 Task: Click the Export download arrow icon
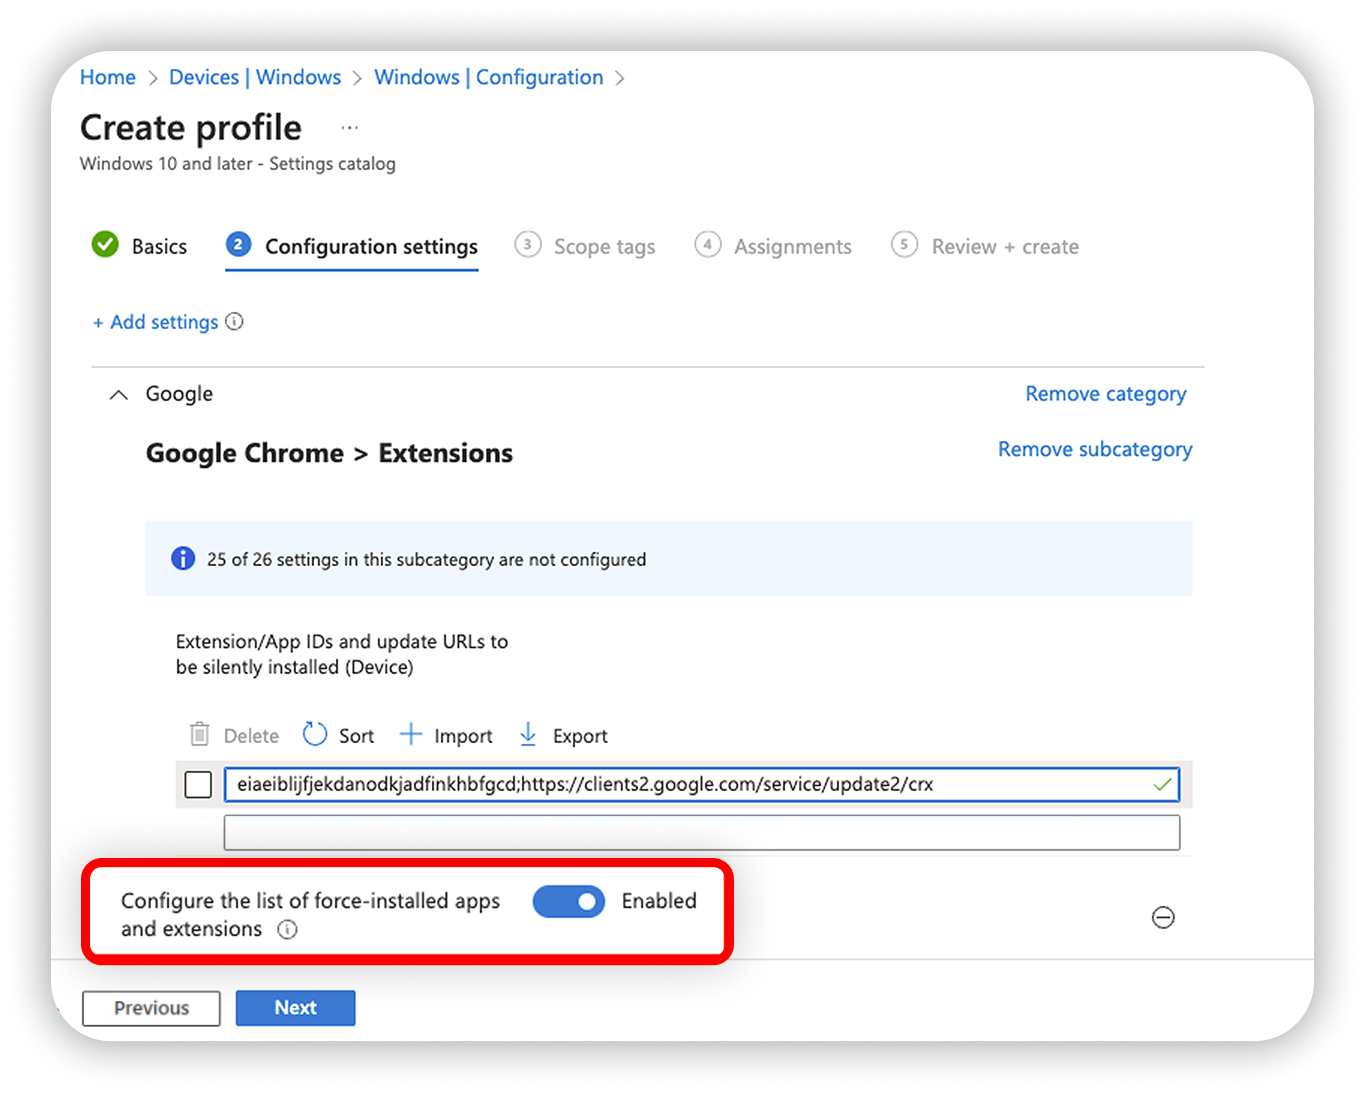point(528,735)
